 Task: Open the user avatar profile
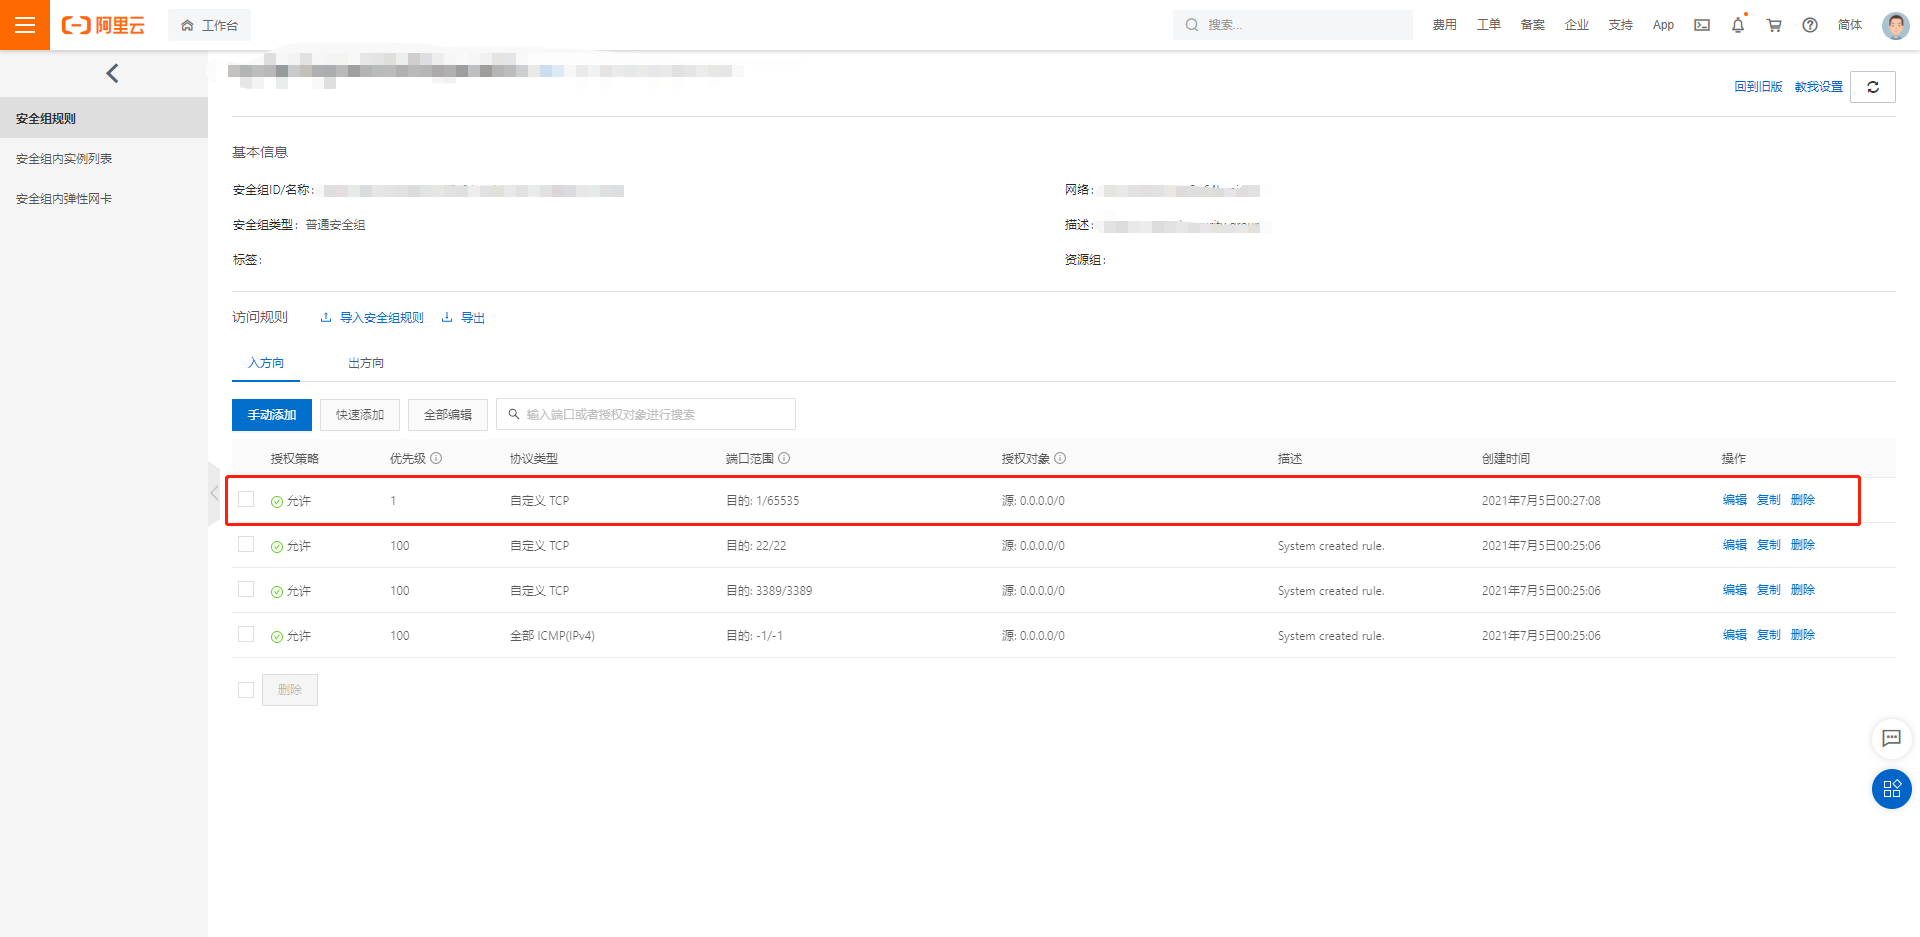pyautogui.click(x=1895, y=25)
